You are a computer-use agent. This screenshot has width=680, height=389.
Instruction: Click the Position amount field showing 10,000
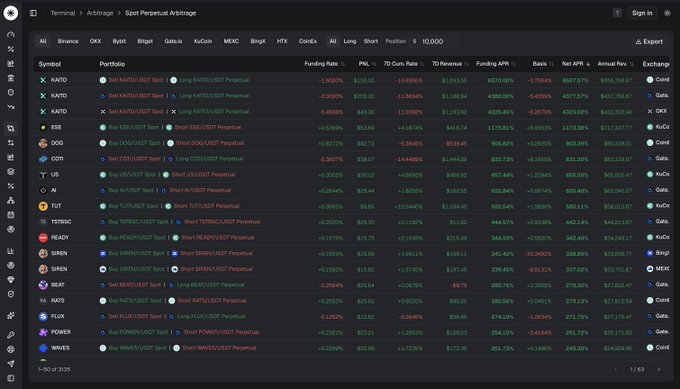tap(436, 42)
